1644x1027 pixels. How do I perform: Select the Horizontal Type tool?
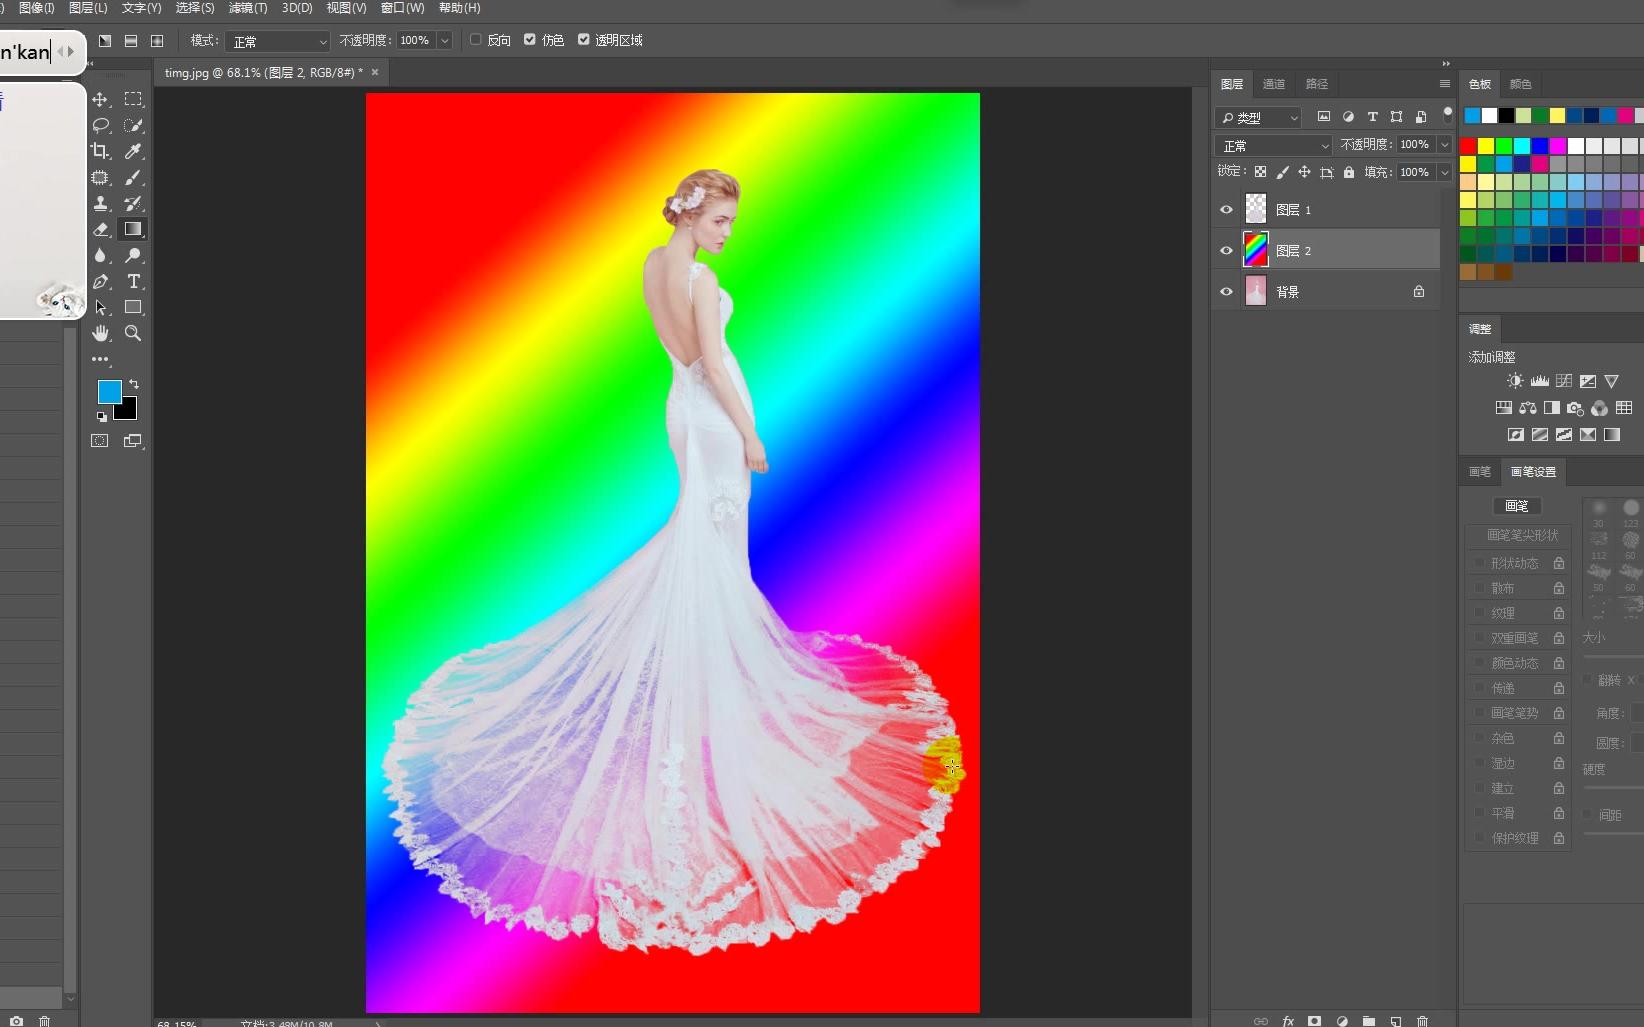pyautogui.click(x=133, y=281)
